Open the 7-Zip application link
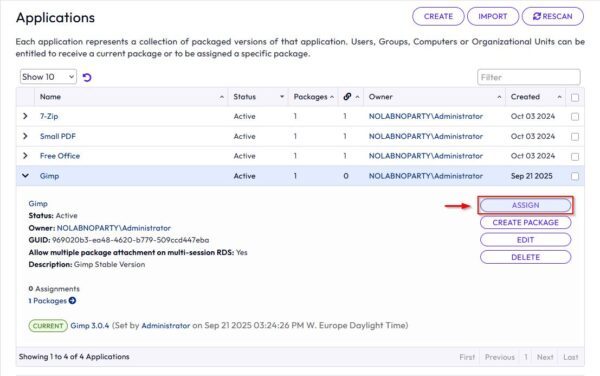600x376 pixels. click(49, 116)
